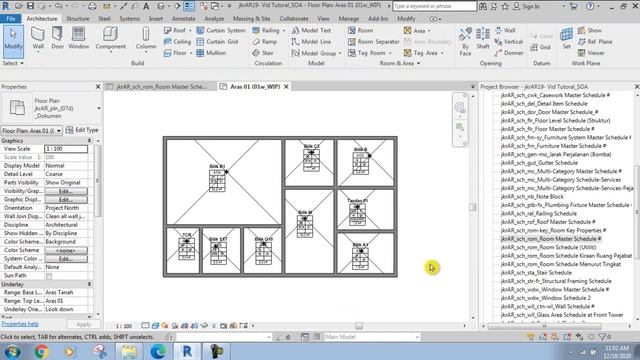Image resolution: width=640 pixels, height=360 pixels.
Task: Click Edit for Graphic Display Options
Action: 66,200
